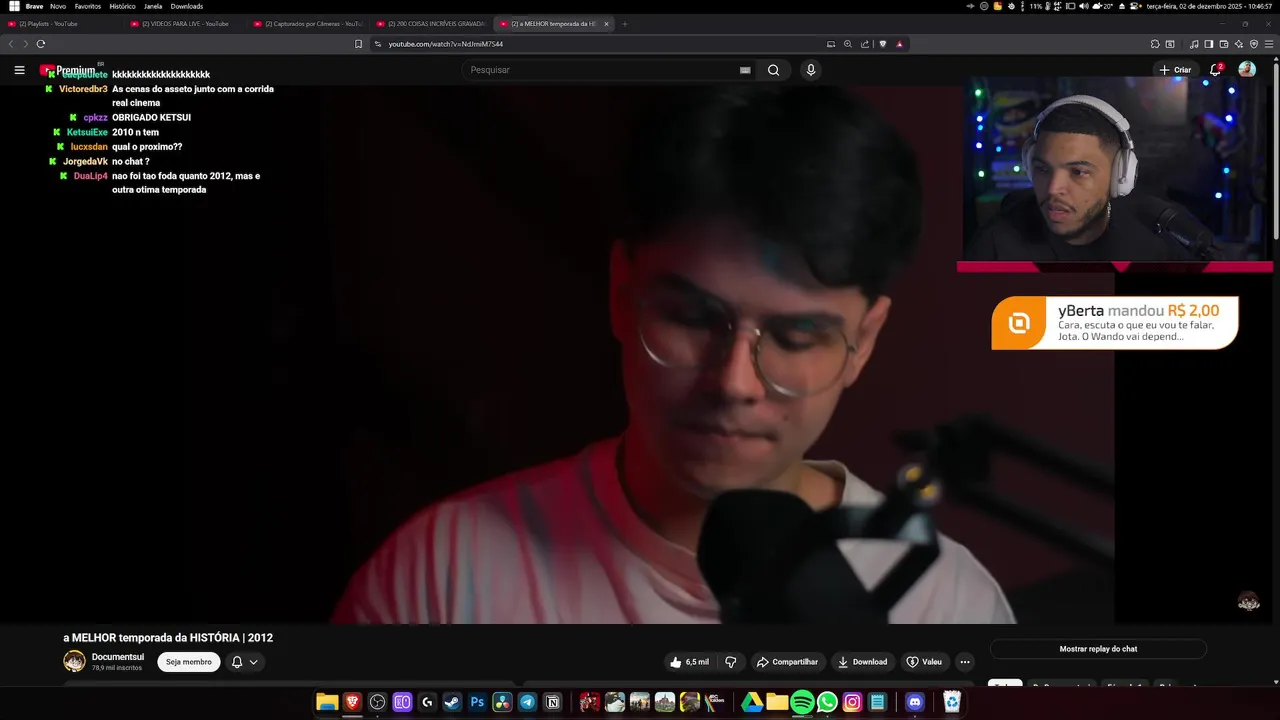Like the video with thumbs up

pos(690,662)
